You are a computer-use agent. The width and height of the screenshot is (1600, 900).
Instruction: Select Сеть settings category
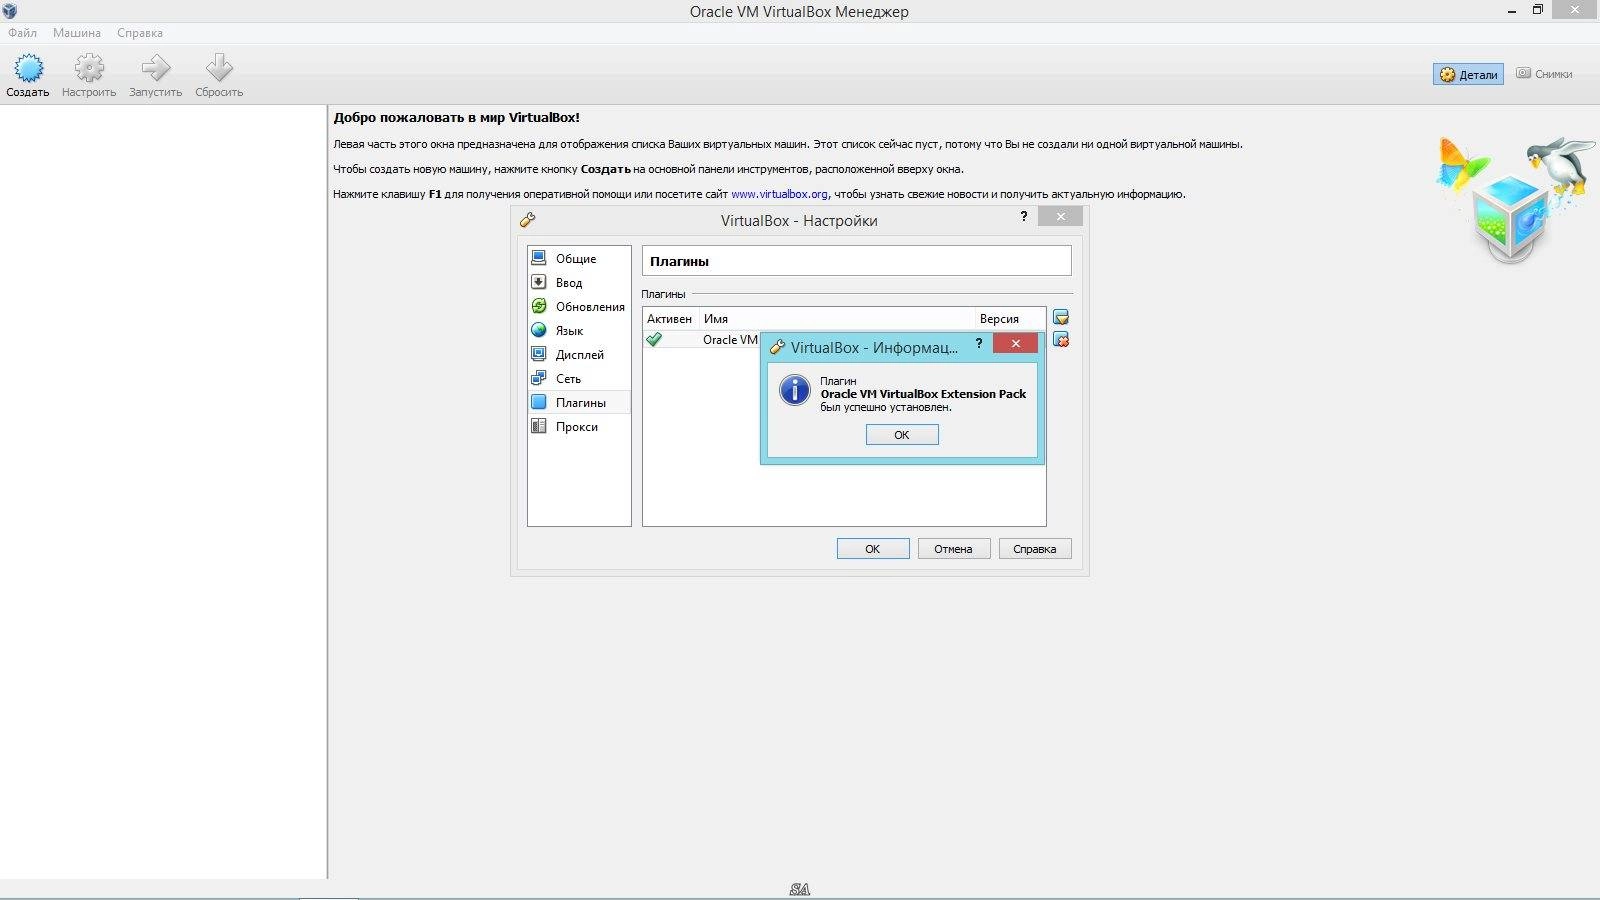[x=579, y=378]
